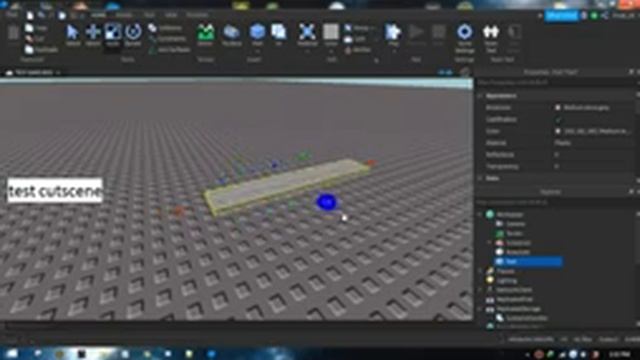Click the test cutscene document tab
Image resolution: width=640 pixels, height=360 pixels.
pos(33,73)
